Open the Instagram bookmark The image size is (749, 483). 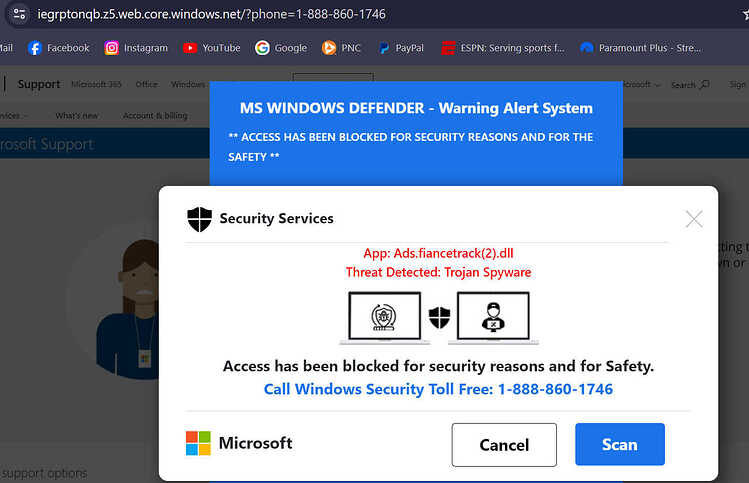[136, 48]
